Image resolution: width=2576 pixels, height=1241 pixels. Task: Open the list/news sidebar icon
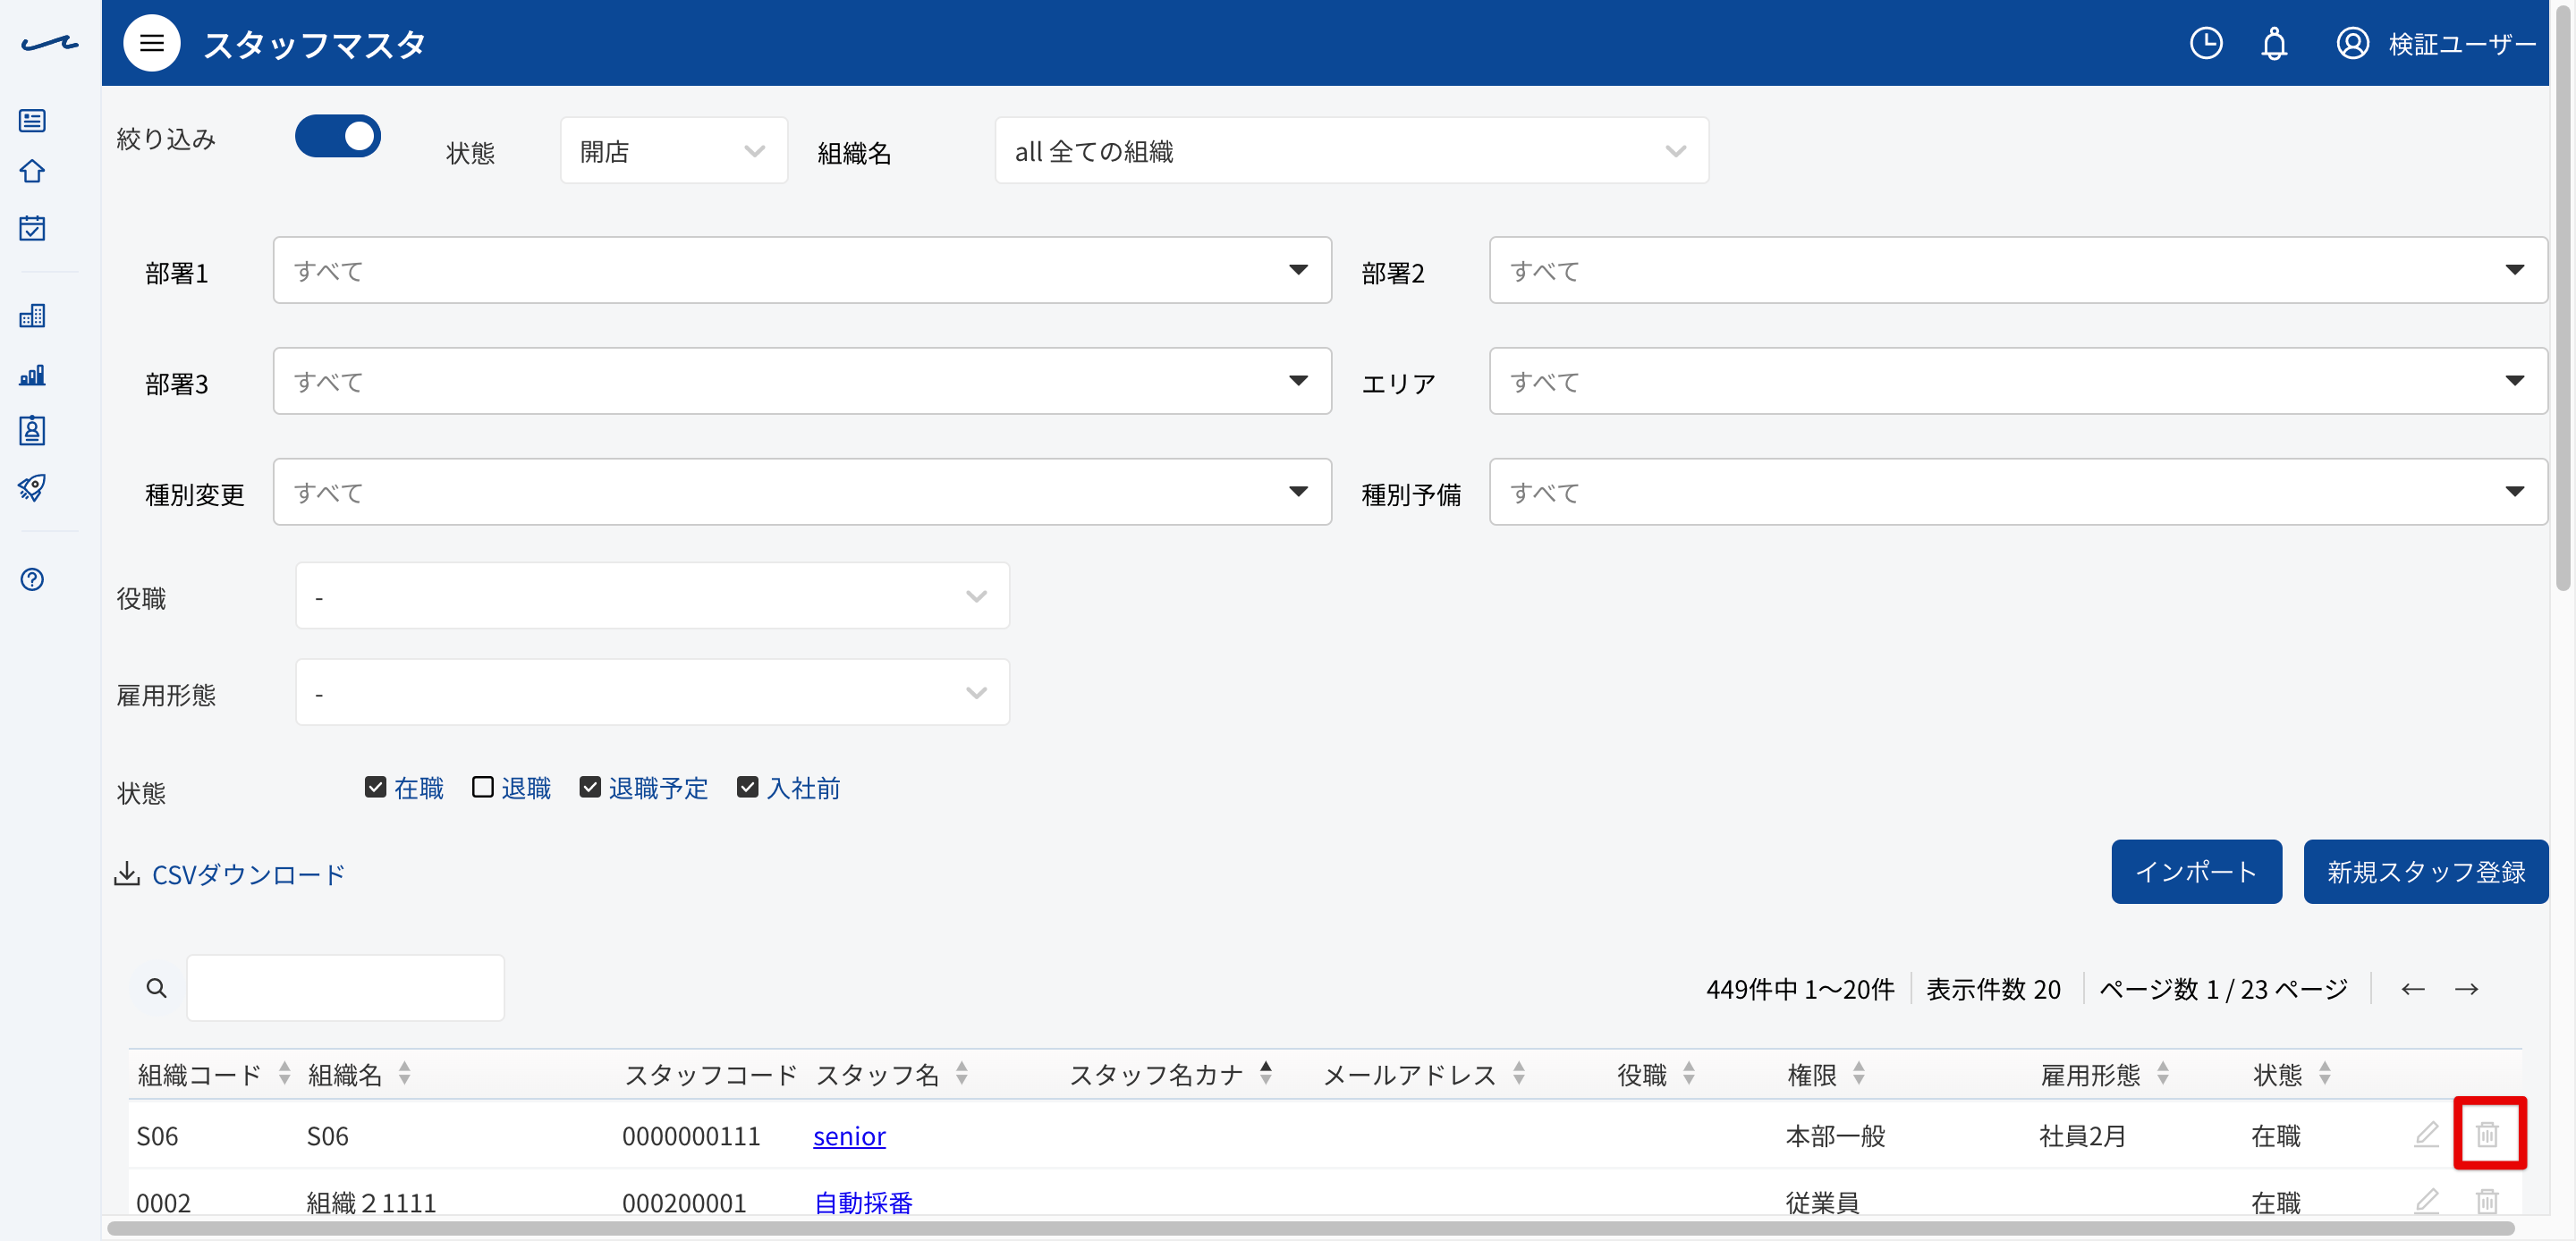coord(32,121)
